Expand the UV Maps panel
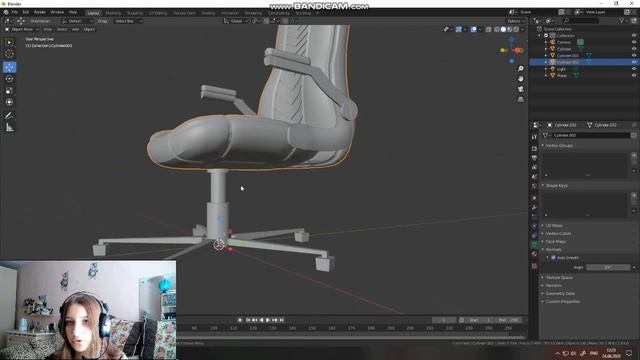Image resolution: width=640 pixels, height=360 pixels. 554,225
